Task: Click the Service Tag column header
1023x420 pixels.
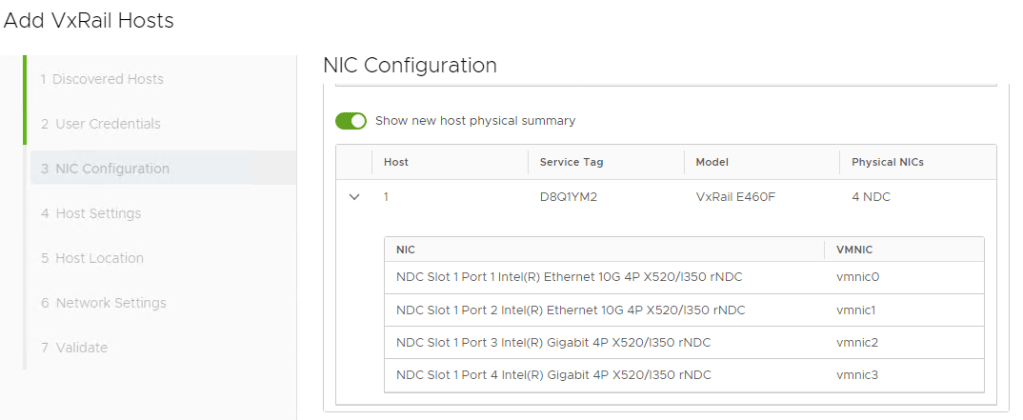Action: point(571,162)
